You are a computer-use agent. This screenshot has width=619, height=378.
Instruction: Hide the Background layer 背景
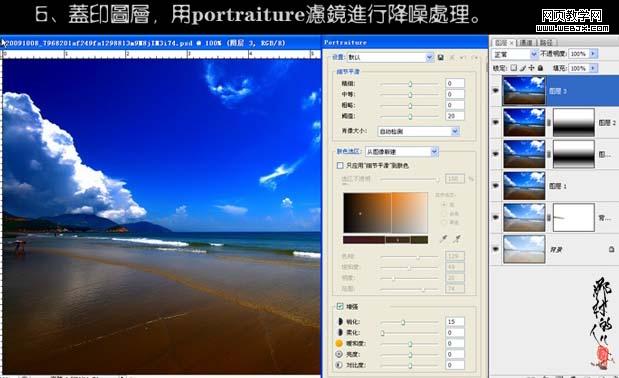click(x=495, y=249)
